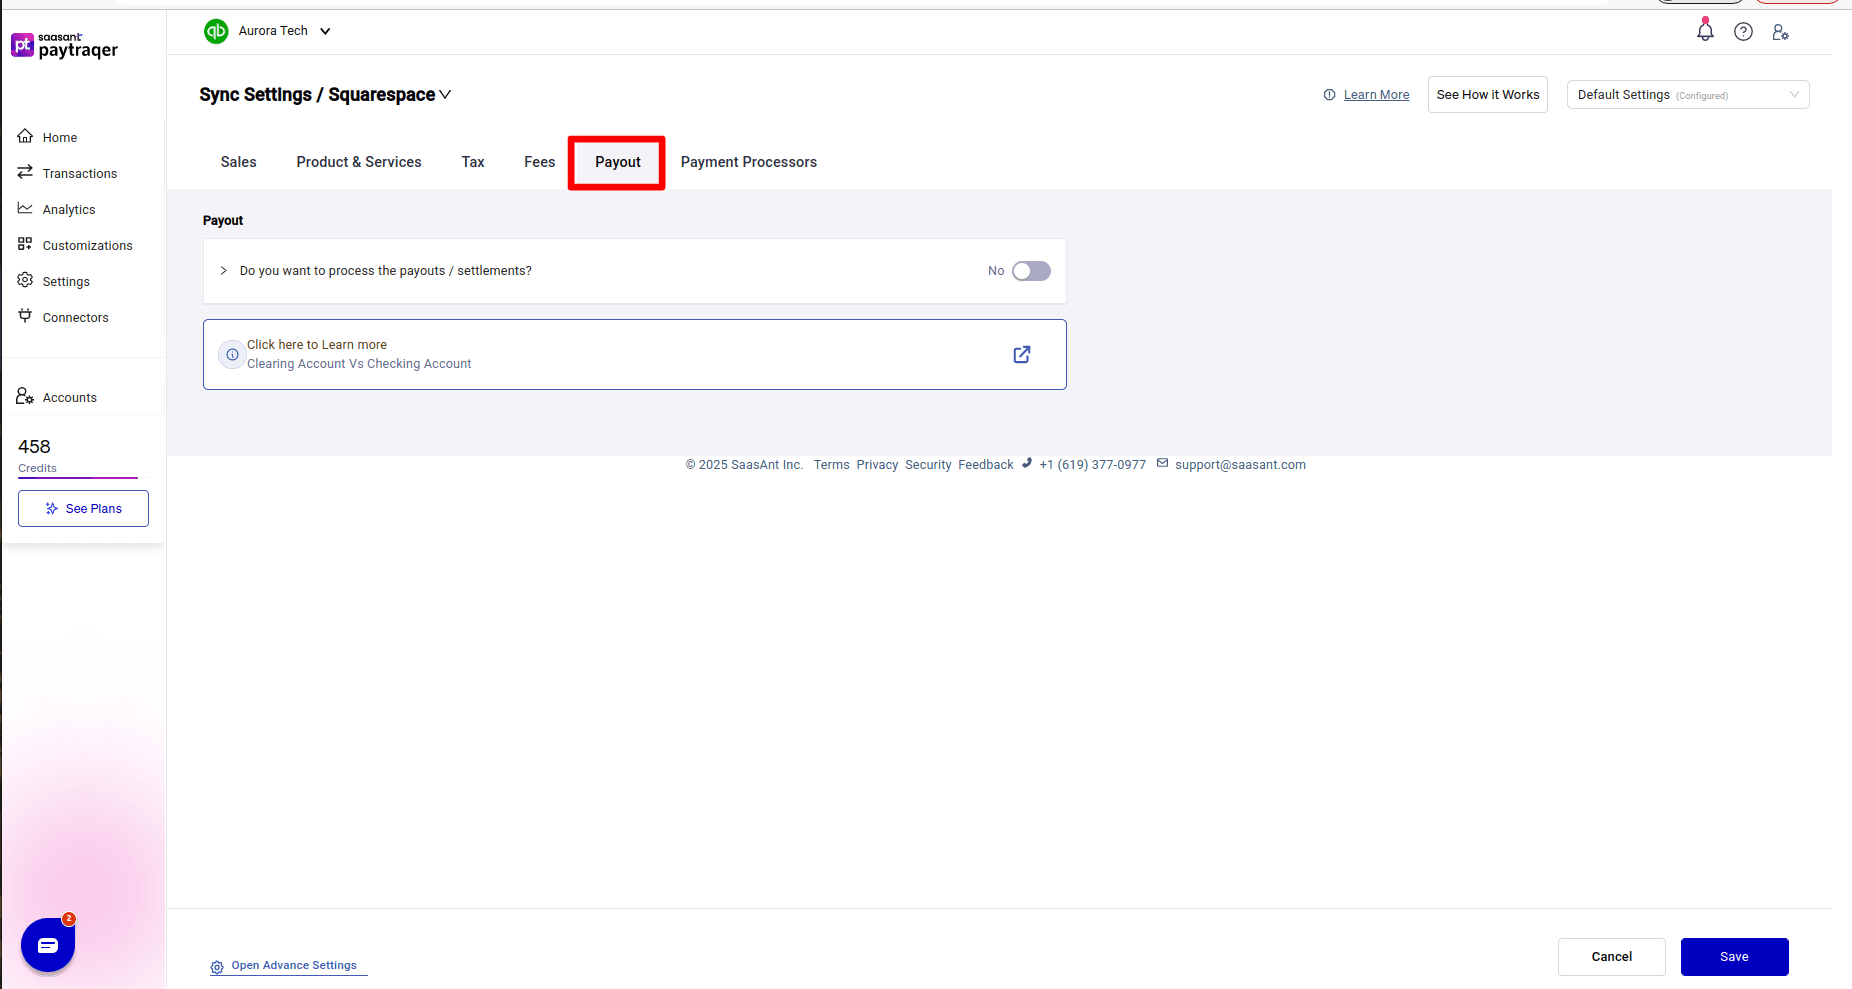Open the chat support bubble
This screenshot has height=989, width=1852.
point(47,944)
